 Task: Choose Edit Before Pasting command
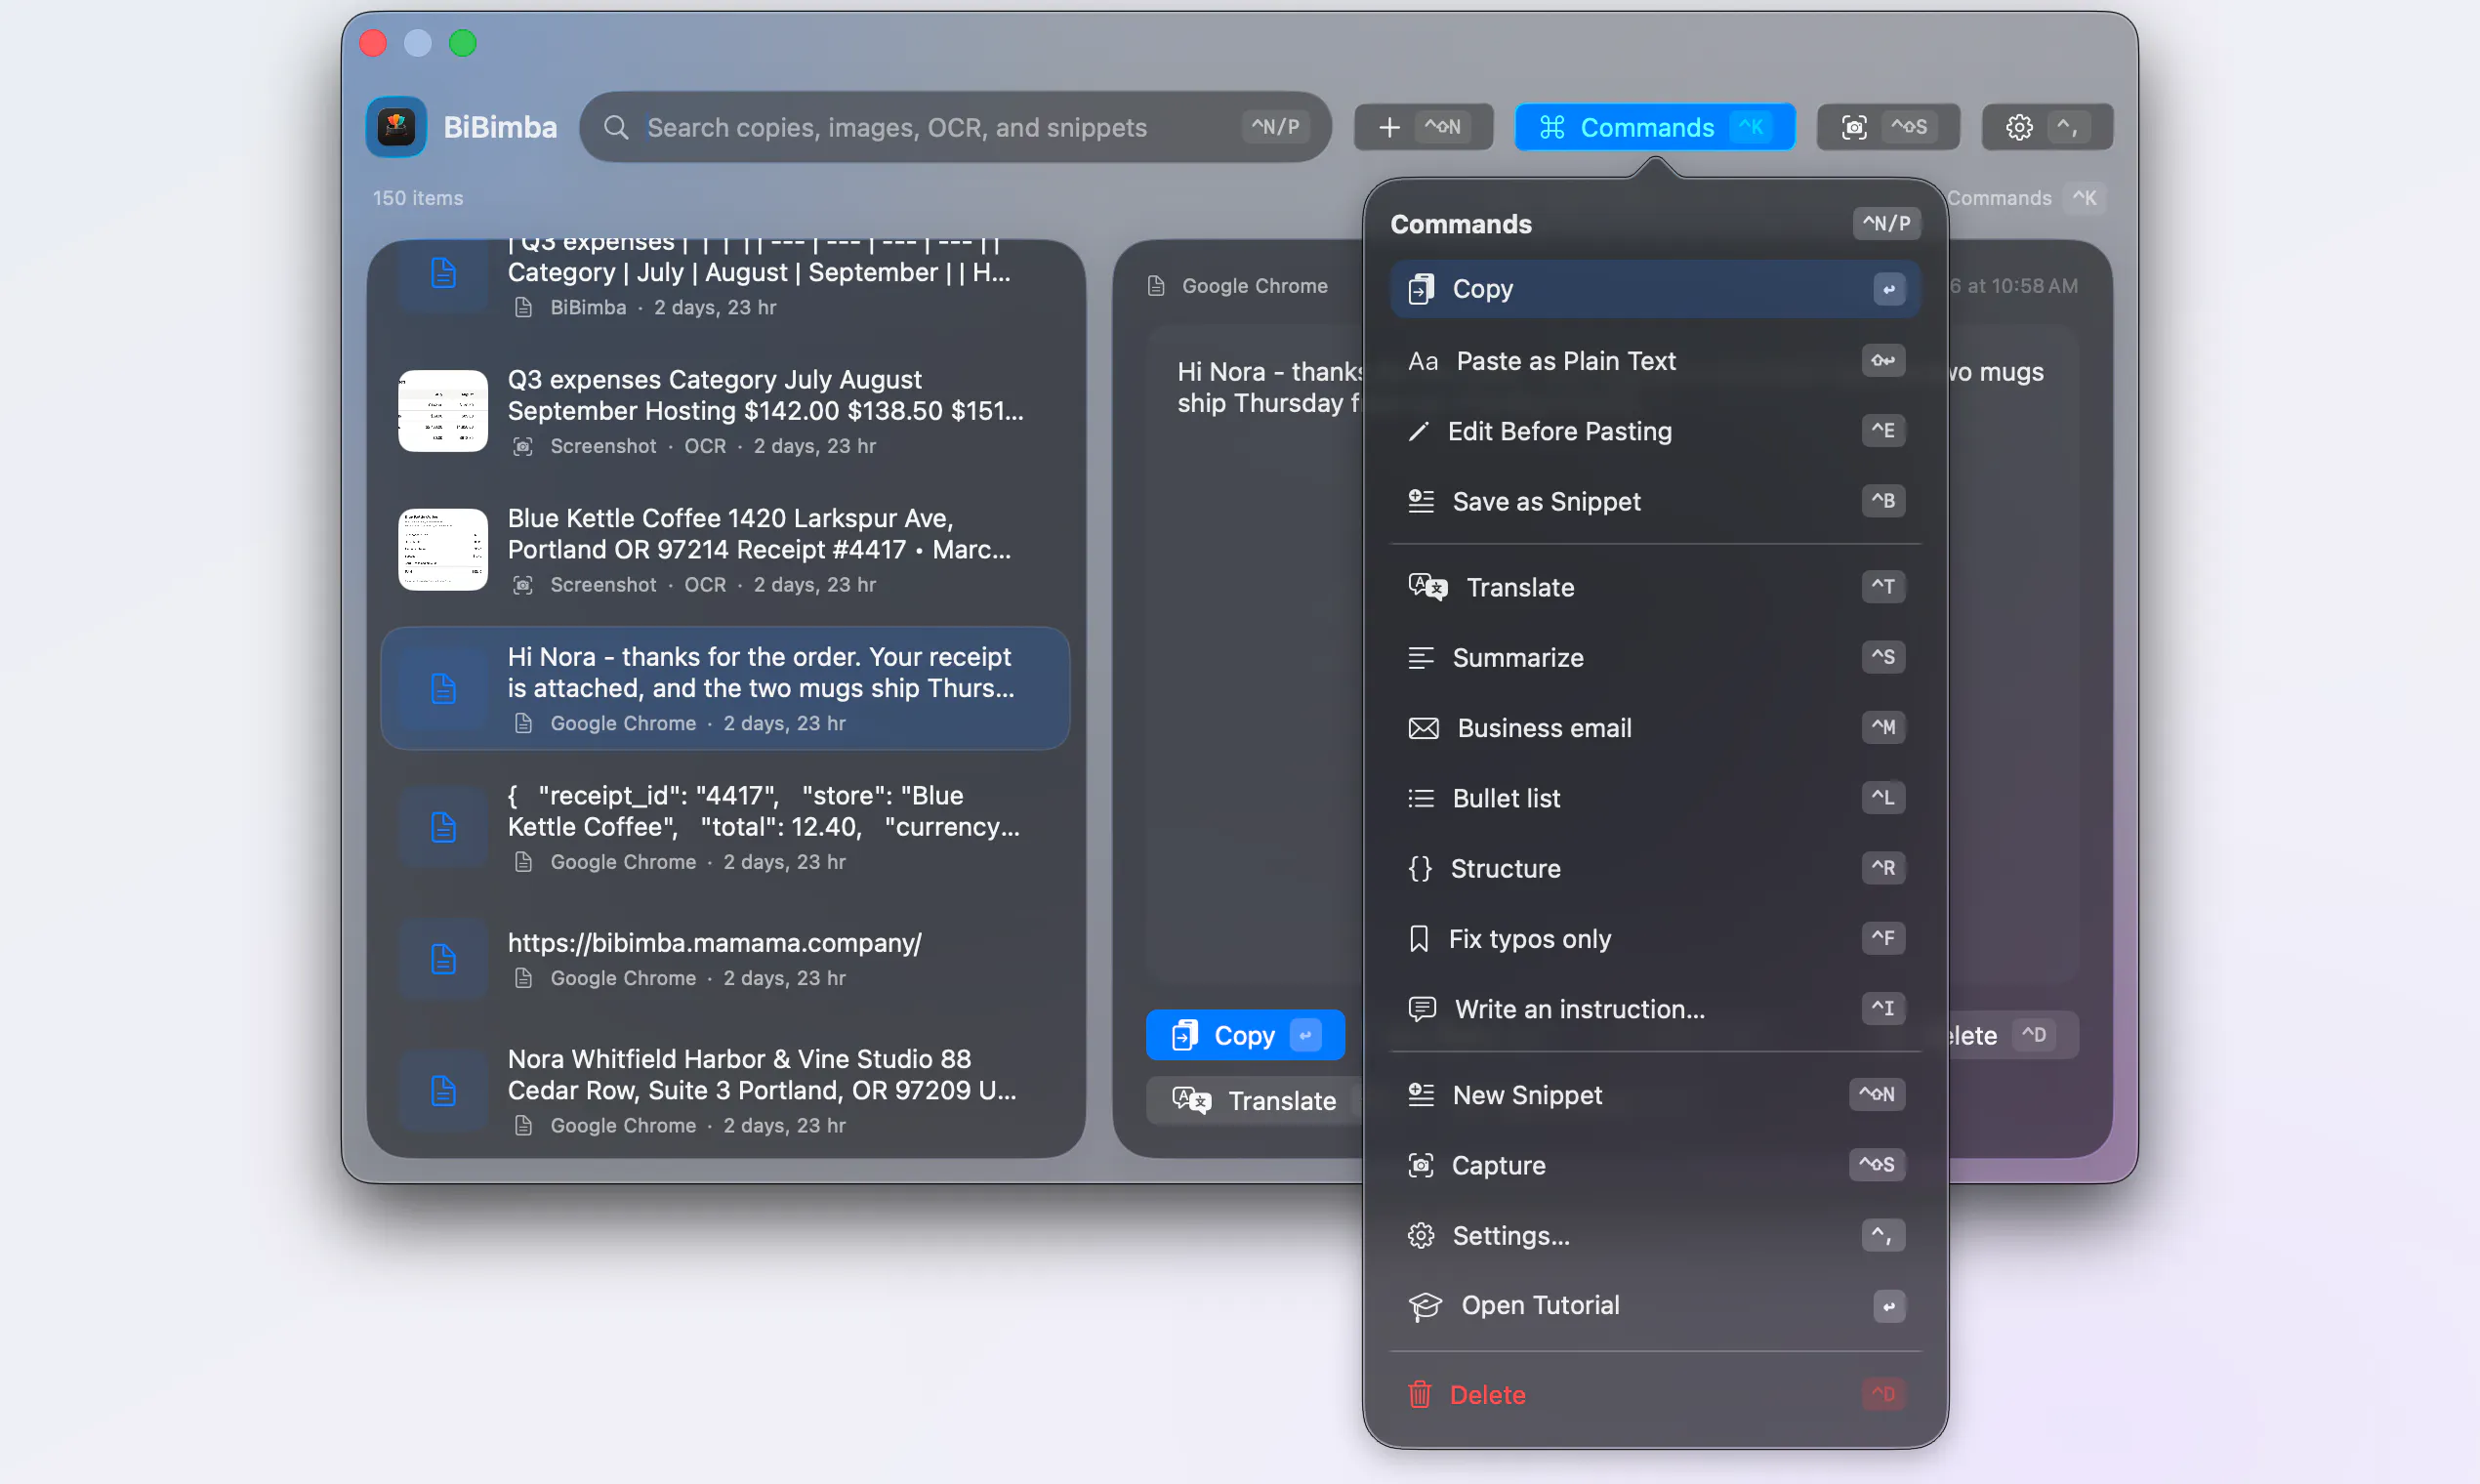(x=1655, y=431)
